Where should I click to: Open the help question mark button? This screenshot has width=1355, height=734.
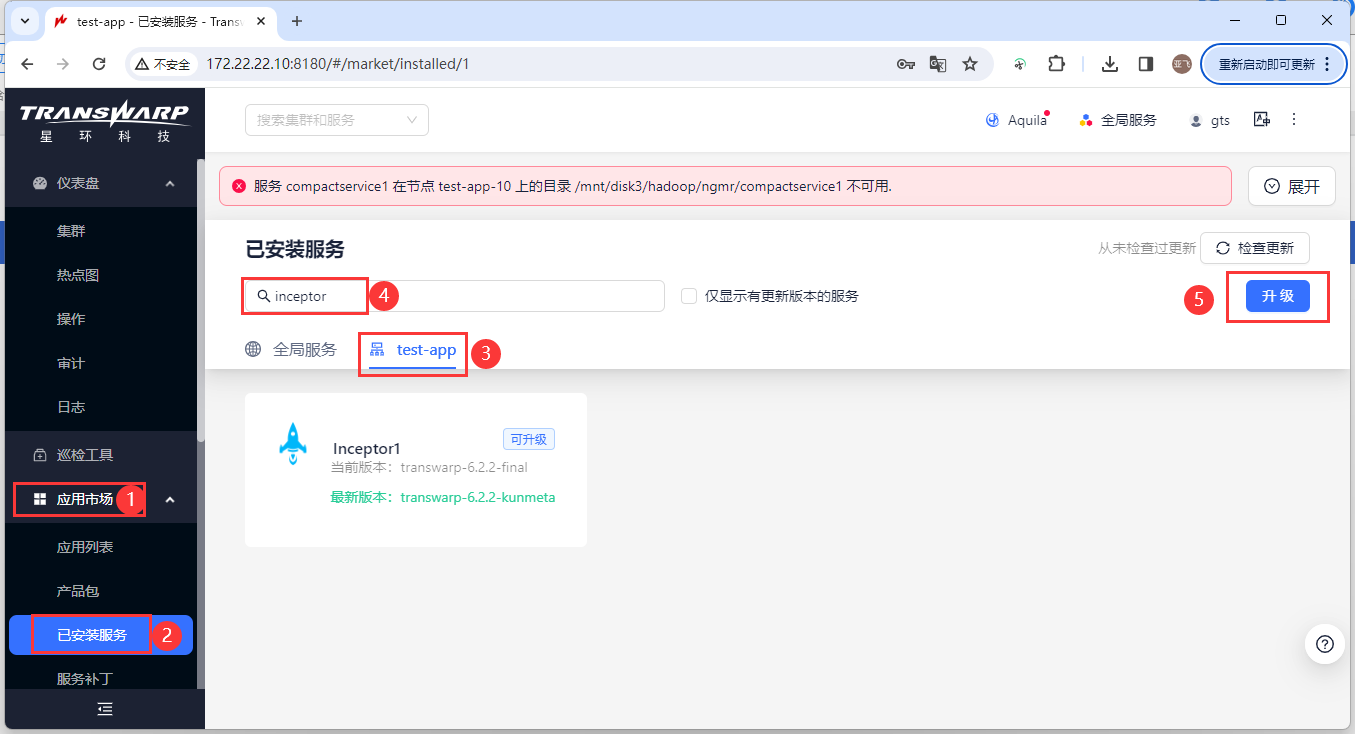click(x=1325, y=643)
